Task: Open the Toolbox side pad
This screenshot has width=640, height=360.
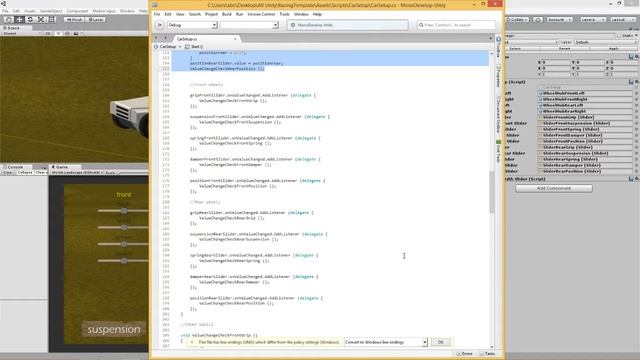Action: 498,47
